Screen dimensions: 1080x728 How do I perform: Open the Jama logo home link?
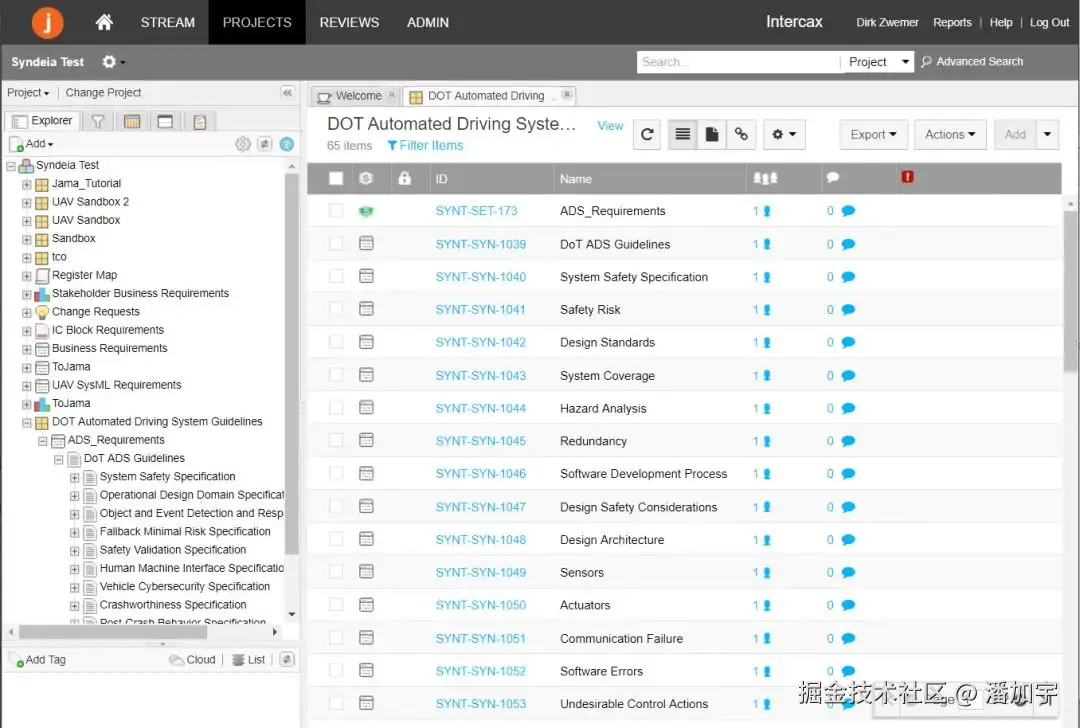pos(48,22)
